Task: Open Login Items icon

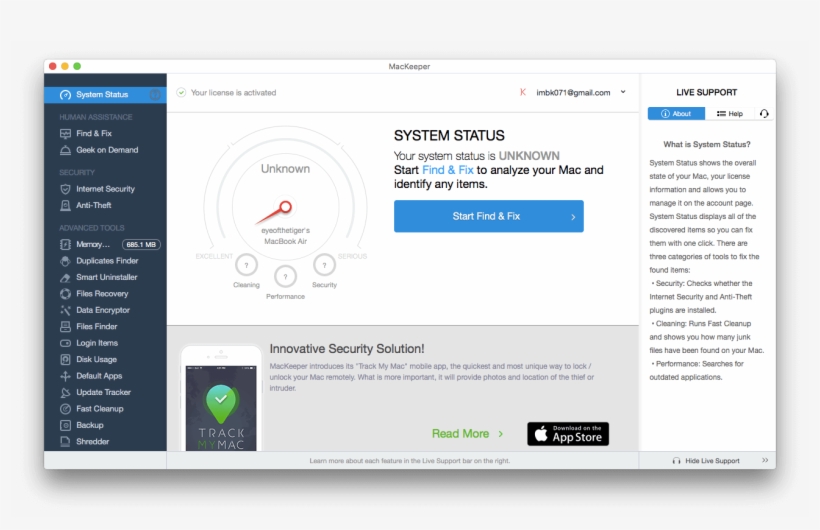Action: pos(65,343)
